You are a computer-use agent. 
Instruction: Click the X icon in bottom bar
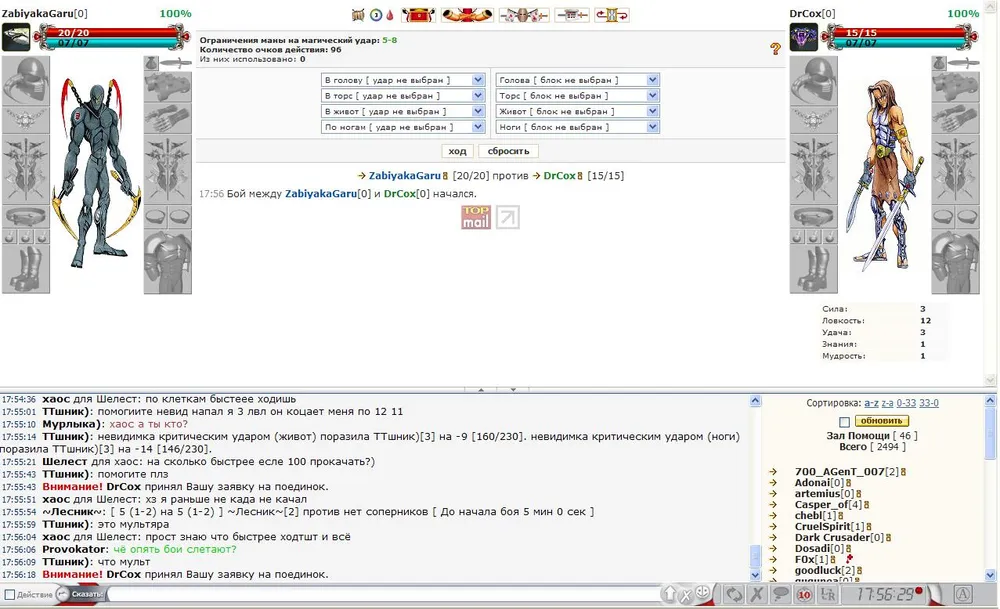coord(757,594)
